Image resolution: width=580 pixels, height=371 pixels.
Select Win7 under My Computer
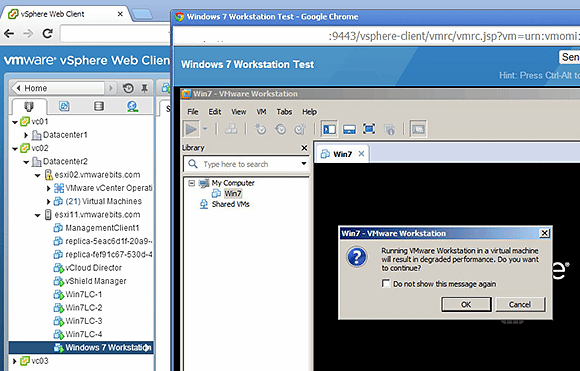click(x=232, y=193)
